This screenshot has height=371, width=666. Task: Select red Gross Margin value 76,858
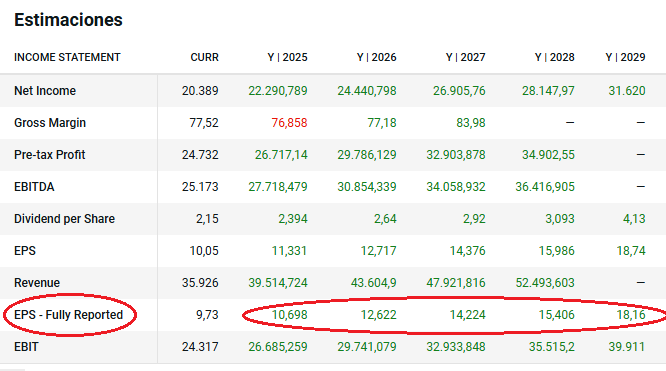click(289, 123)
